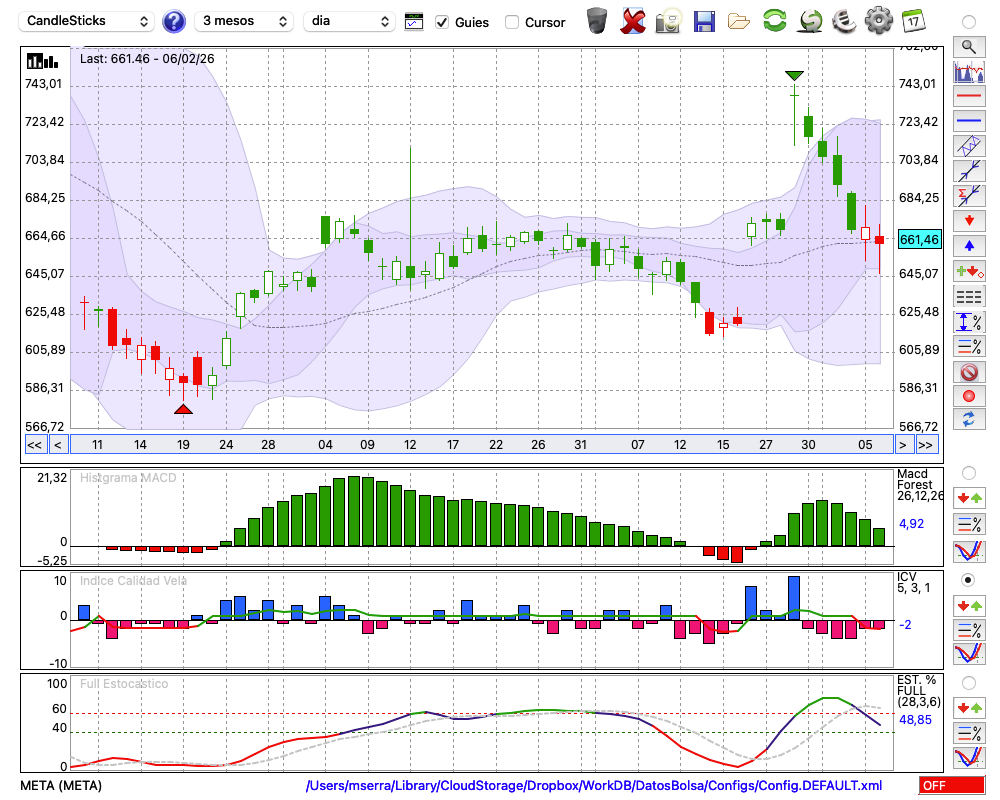Click the chart window icon beside Guies

pos(414,22)
